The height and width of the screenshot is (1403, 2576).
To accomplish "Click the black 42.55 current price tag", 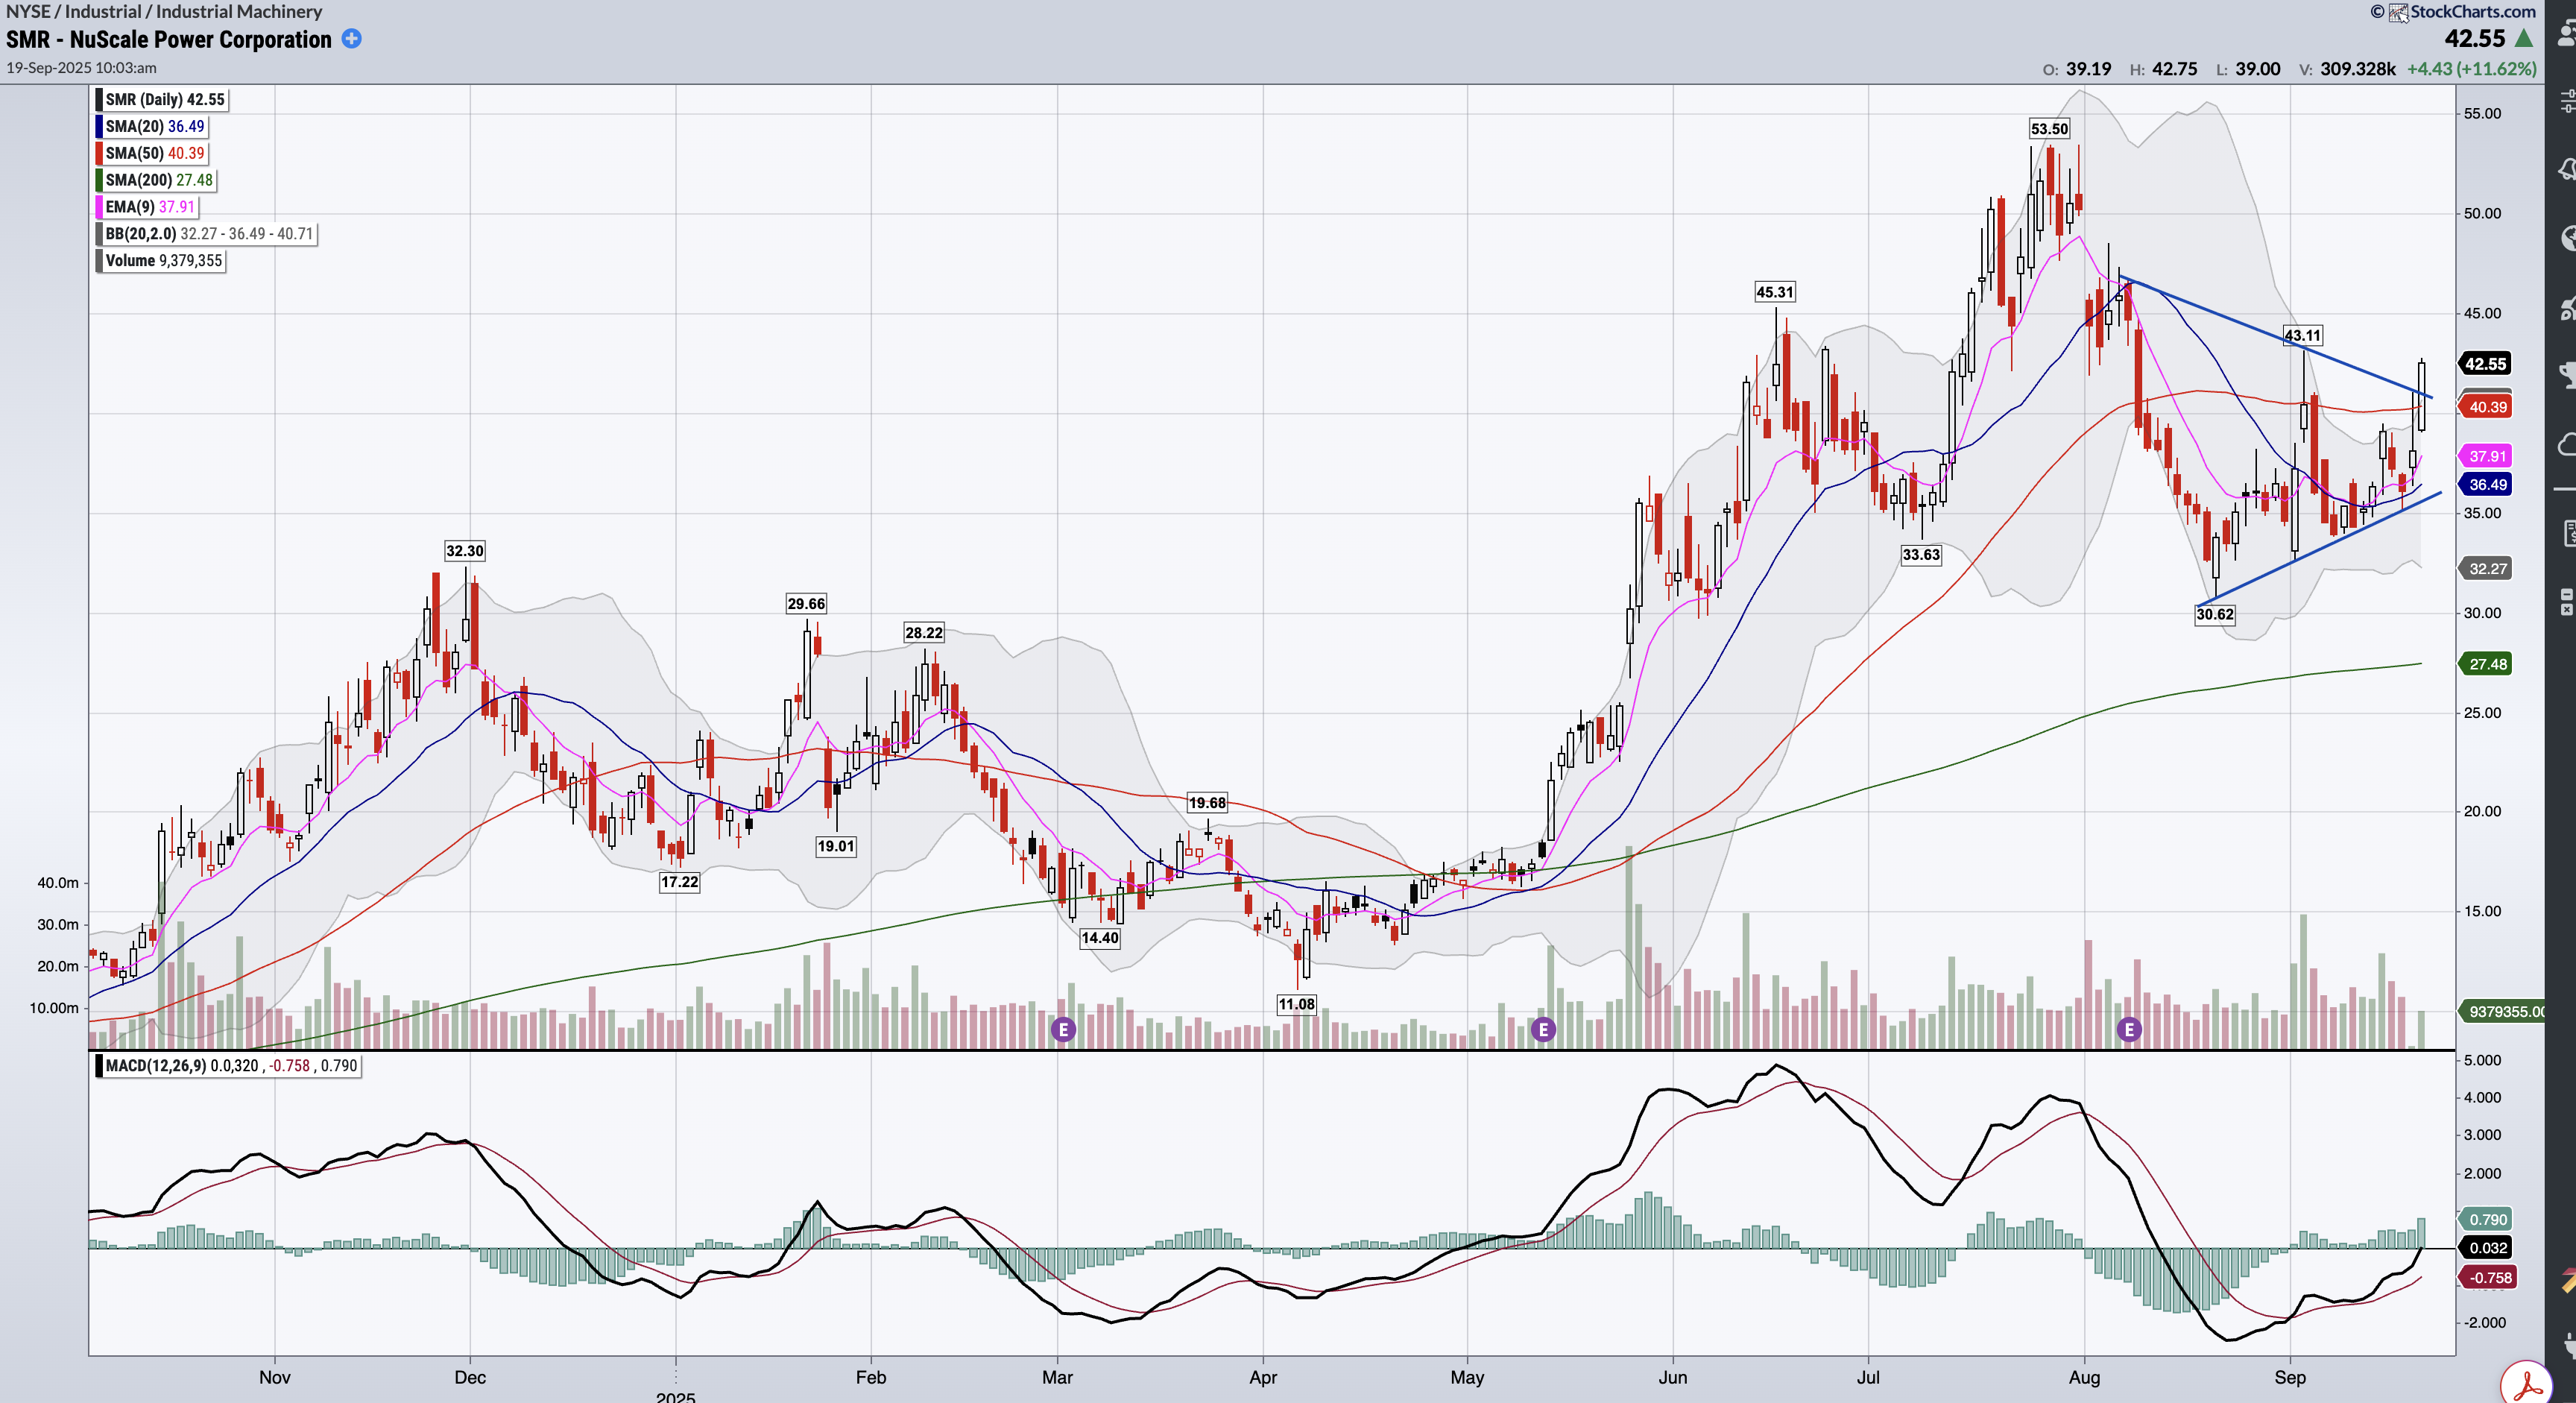I will (x=2485, y=364).
